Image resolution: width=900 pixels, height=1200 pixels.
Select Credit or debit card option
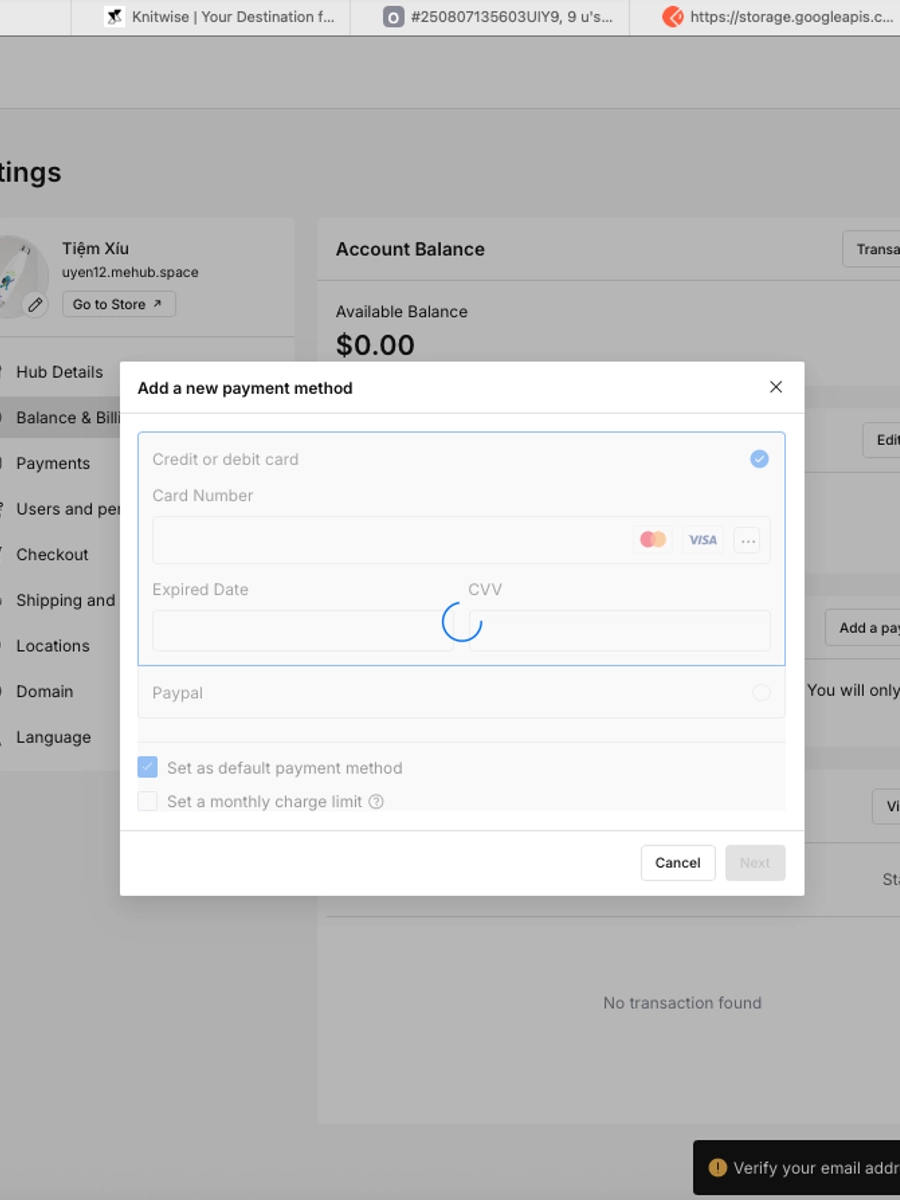tap(759, 459)
